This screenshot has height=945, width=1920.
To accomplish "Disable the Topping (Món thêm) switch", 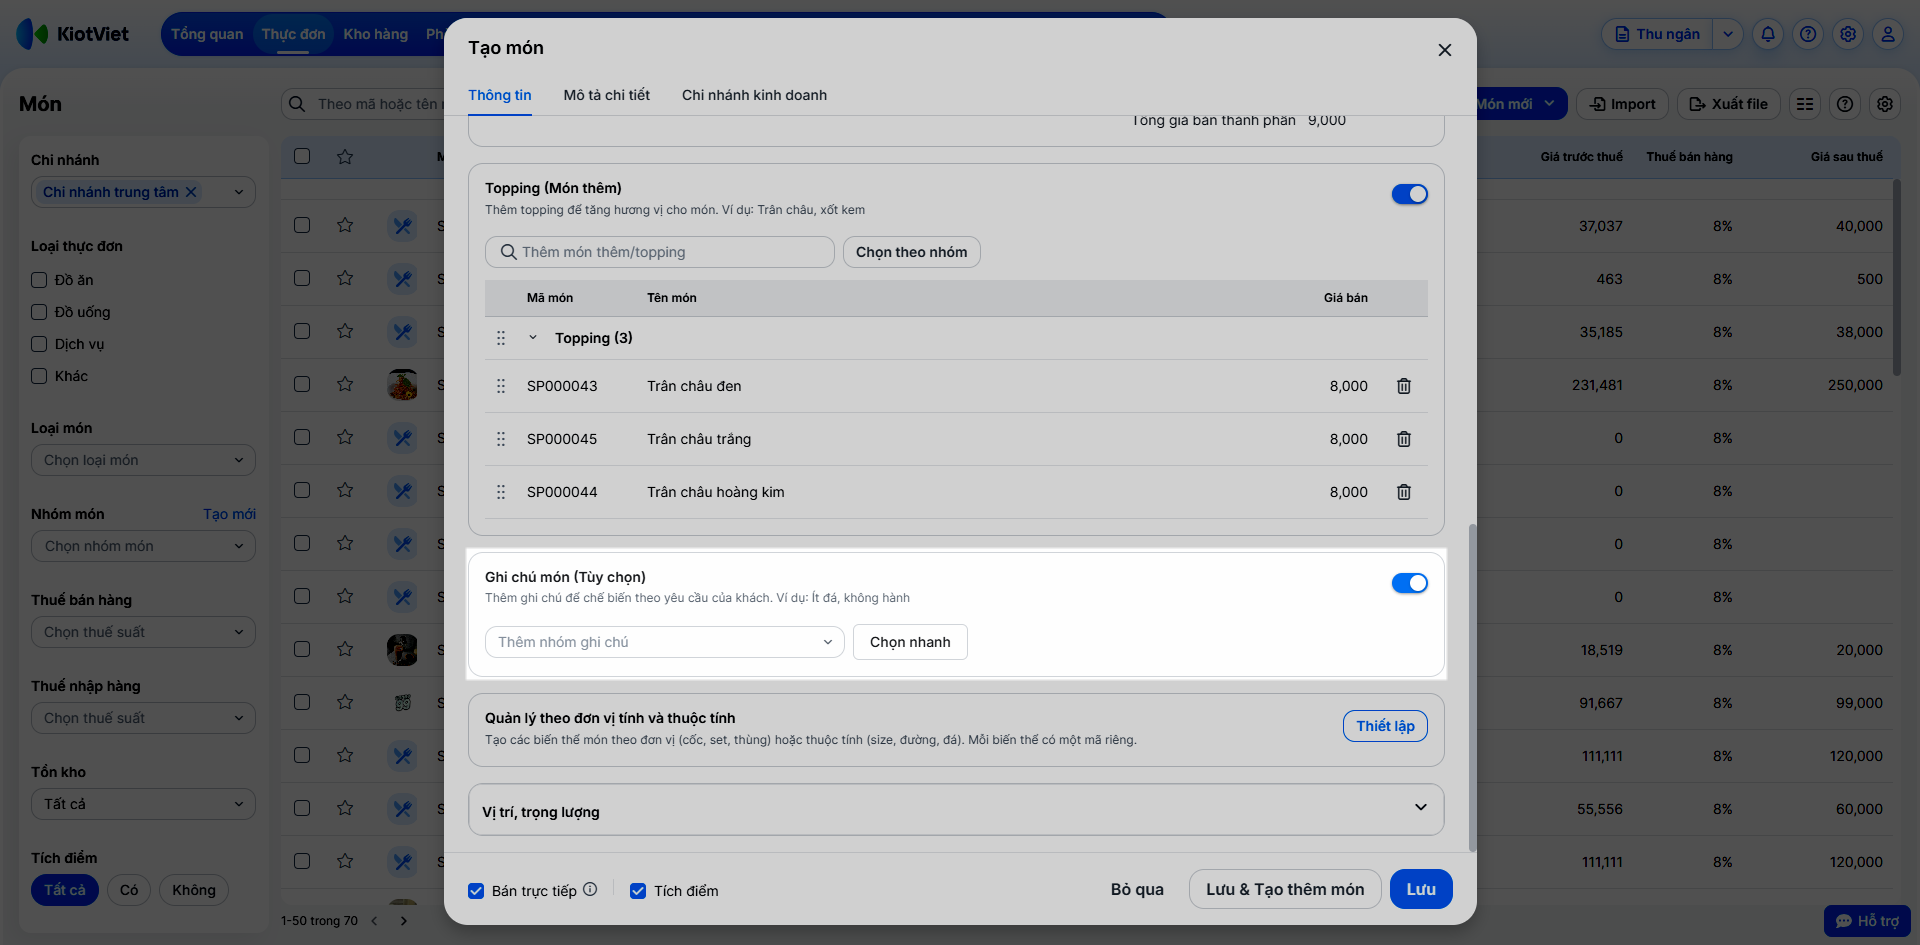I will tap(1409, 194).
